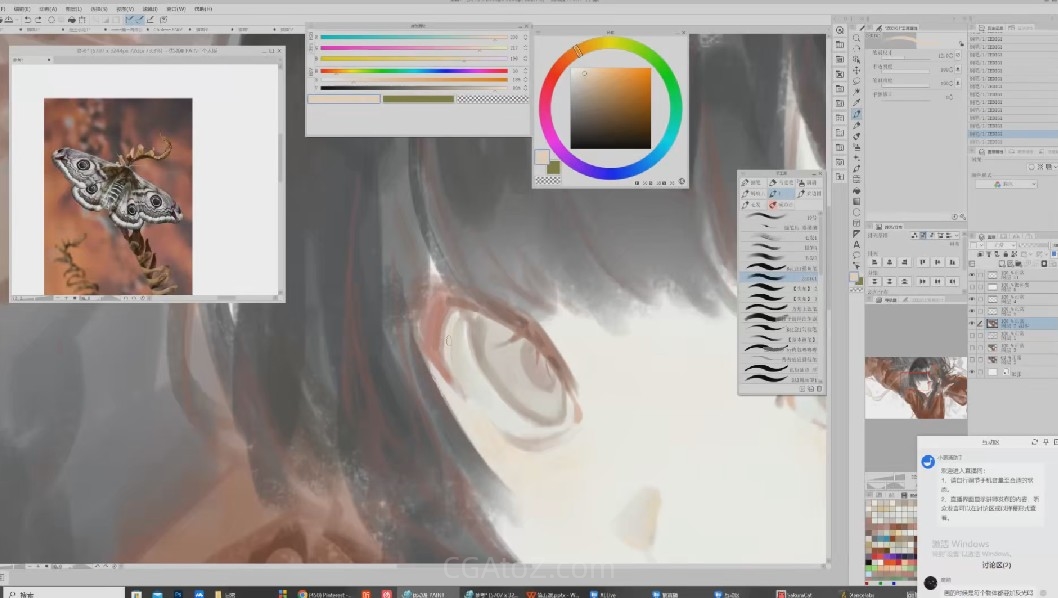The width and height of the screenshot is (1058, 598).
Task: Click the Undo arrow in command bar
Action: 27,20
